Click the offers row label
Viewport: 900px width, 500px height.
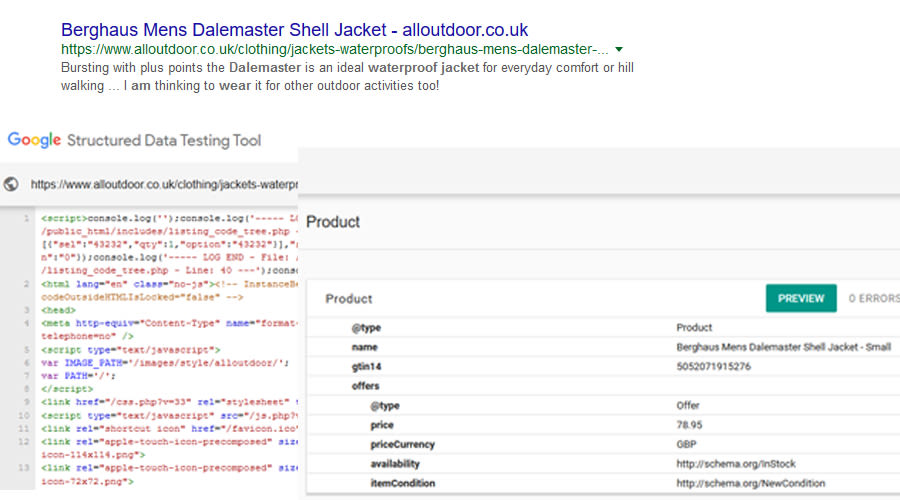[365, 386]
